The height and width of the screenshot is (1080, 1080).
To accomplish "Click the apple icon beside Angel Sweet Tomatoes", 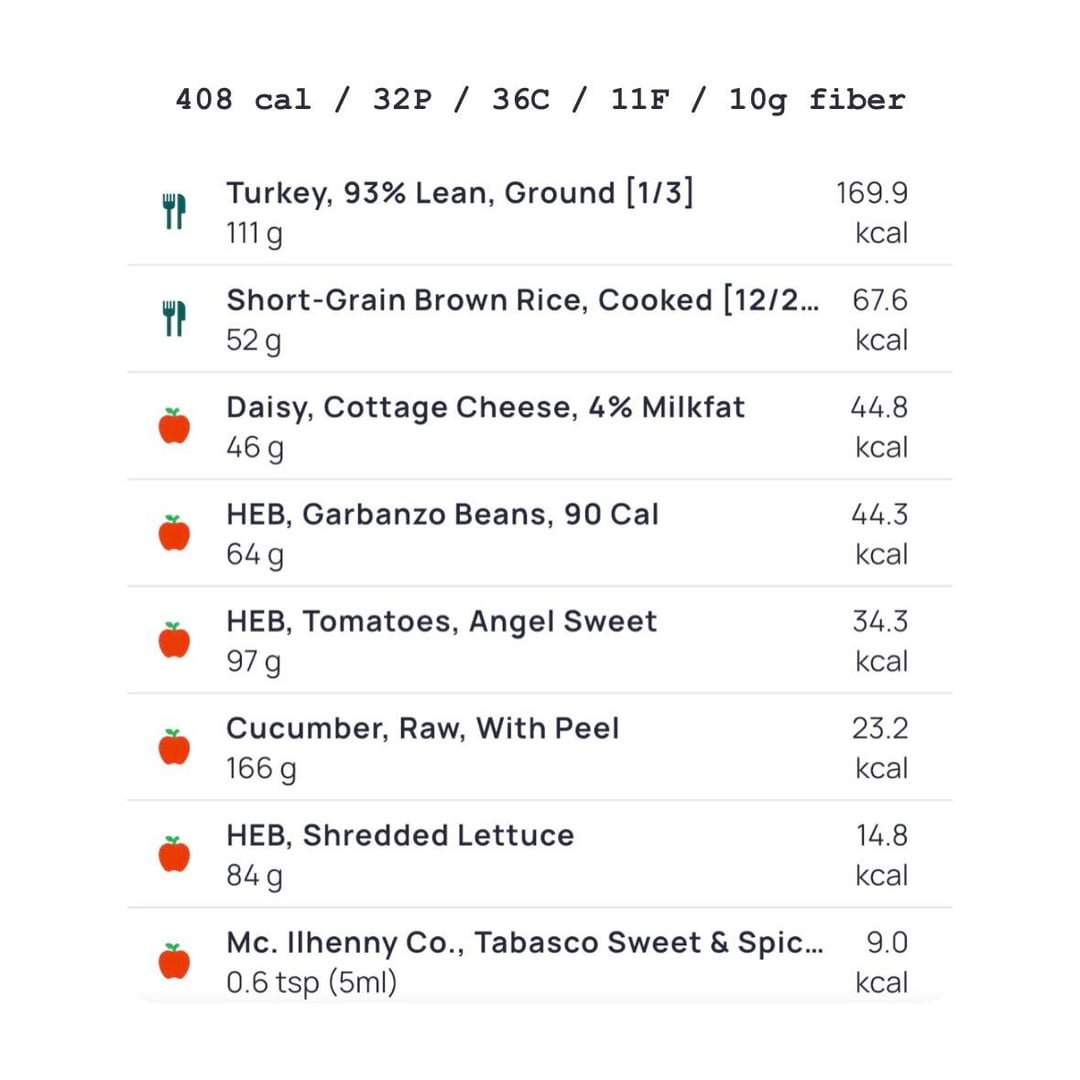I will (174, 640).
